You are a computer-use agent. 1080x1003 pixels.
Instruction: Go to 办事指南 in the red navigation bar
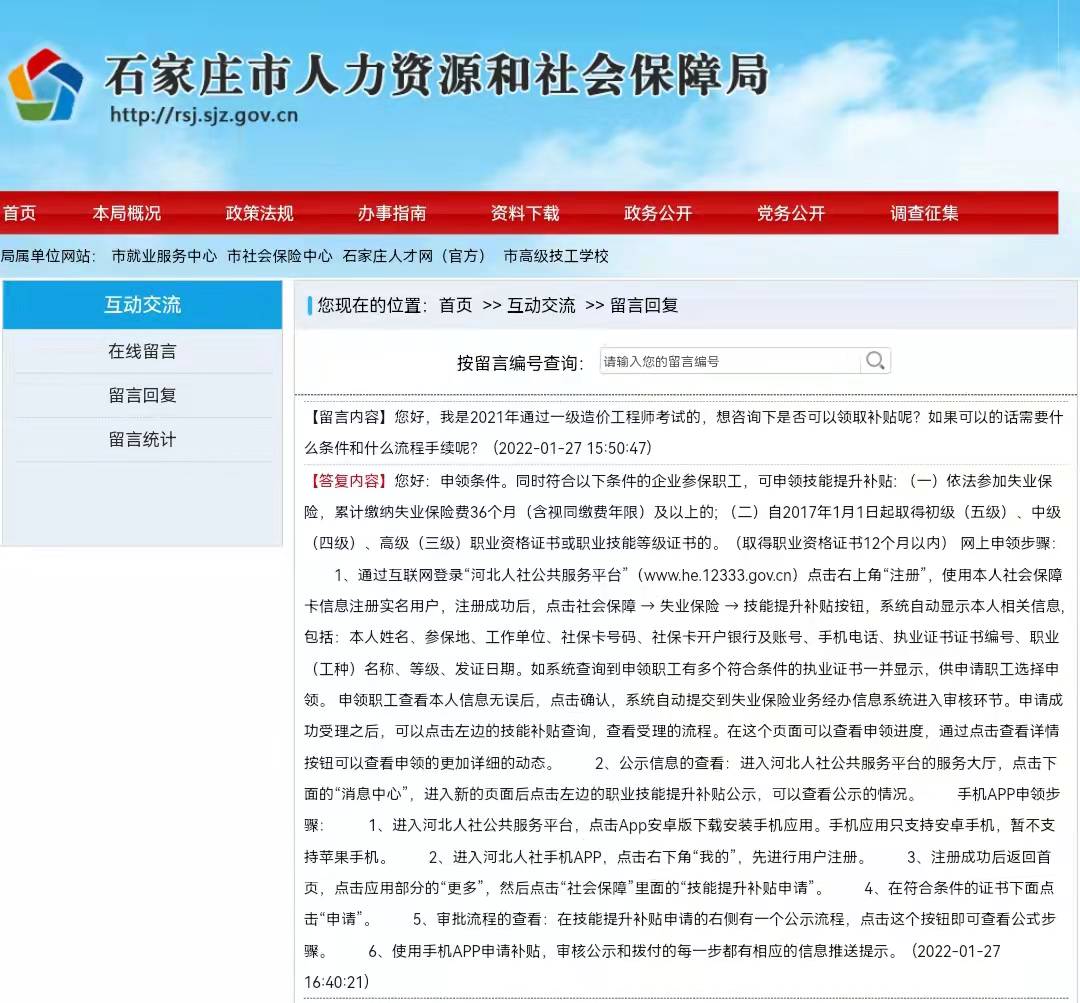point(392,213)
